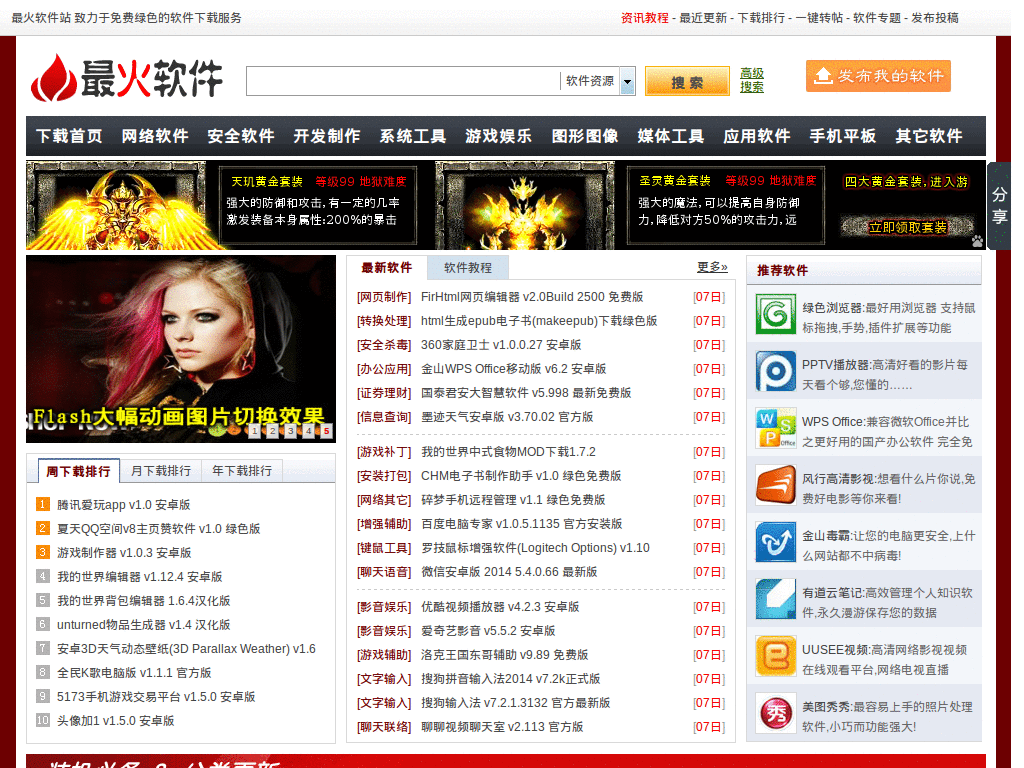Open 搜狗拼音输入法2014 v7.2k正式版

pos(510,679)
